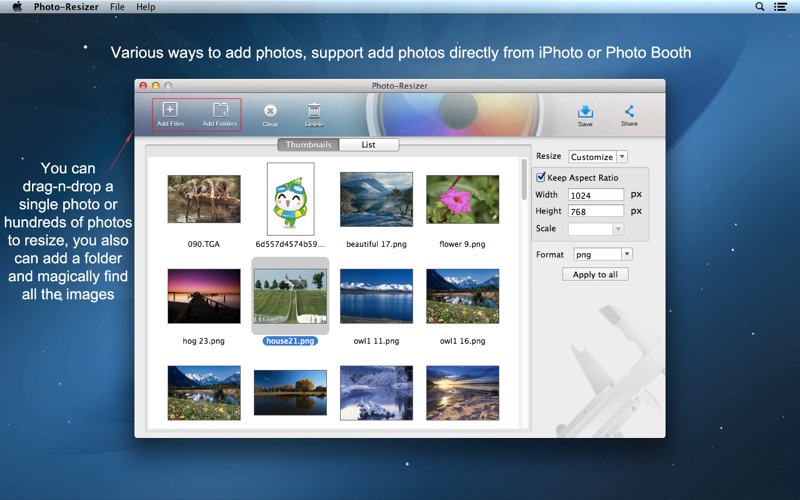This screenshot has height=500, width=800.
Task: Toggle the Keep Aspect Ratio checkbox
Action: [x=541, y=177]
